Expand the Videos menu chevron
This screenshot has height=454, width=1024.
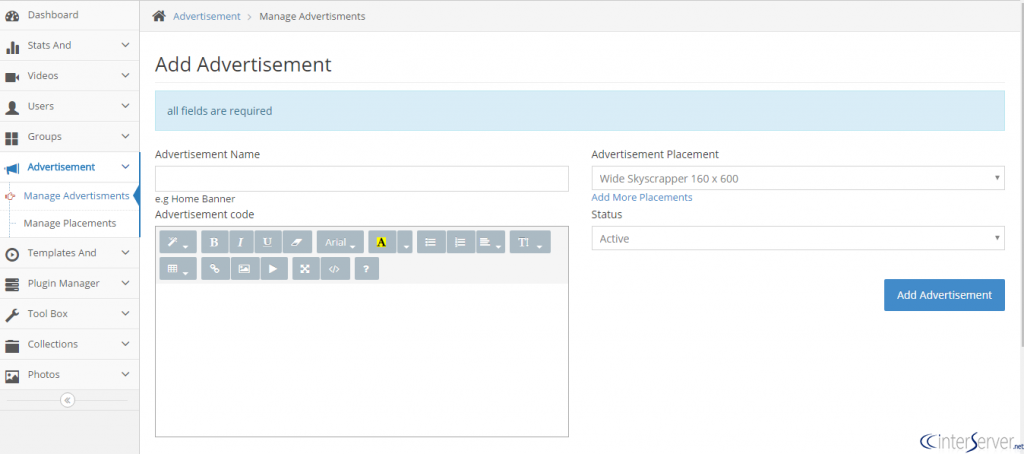125,76
